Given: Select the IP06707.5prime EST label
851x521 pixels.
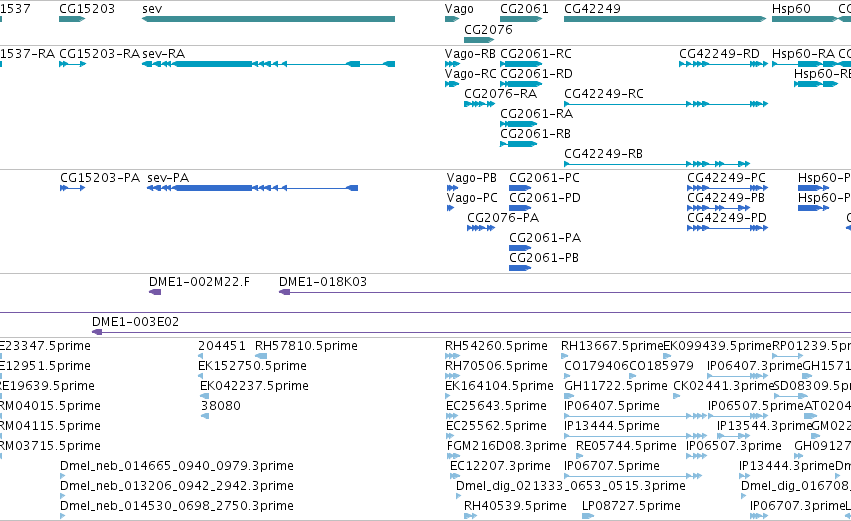Looking at the screenshot, I should coord(612,467).
